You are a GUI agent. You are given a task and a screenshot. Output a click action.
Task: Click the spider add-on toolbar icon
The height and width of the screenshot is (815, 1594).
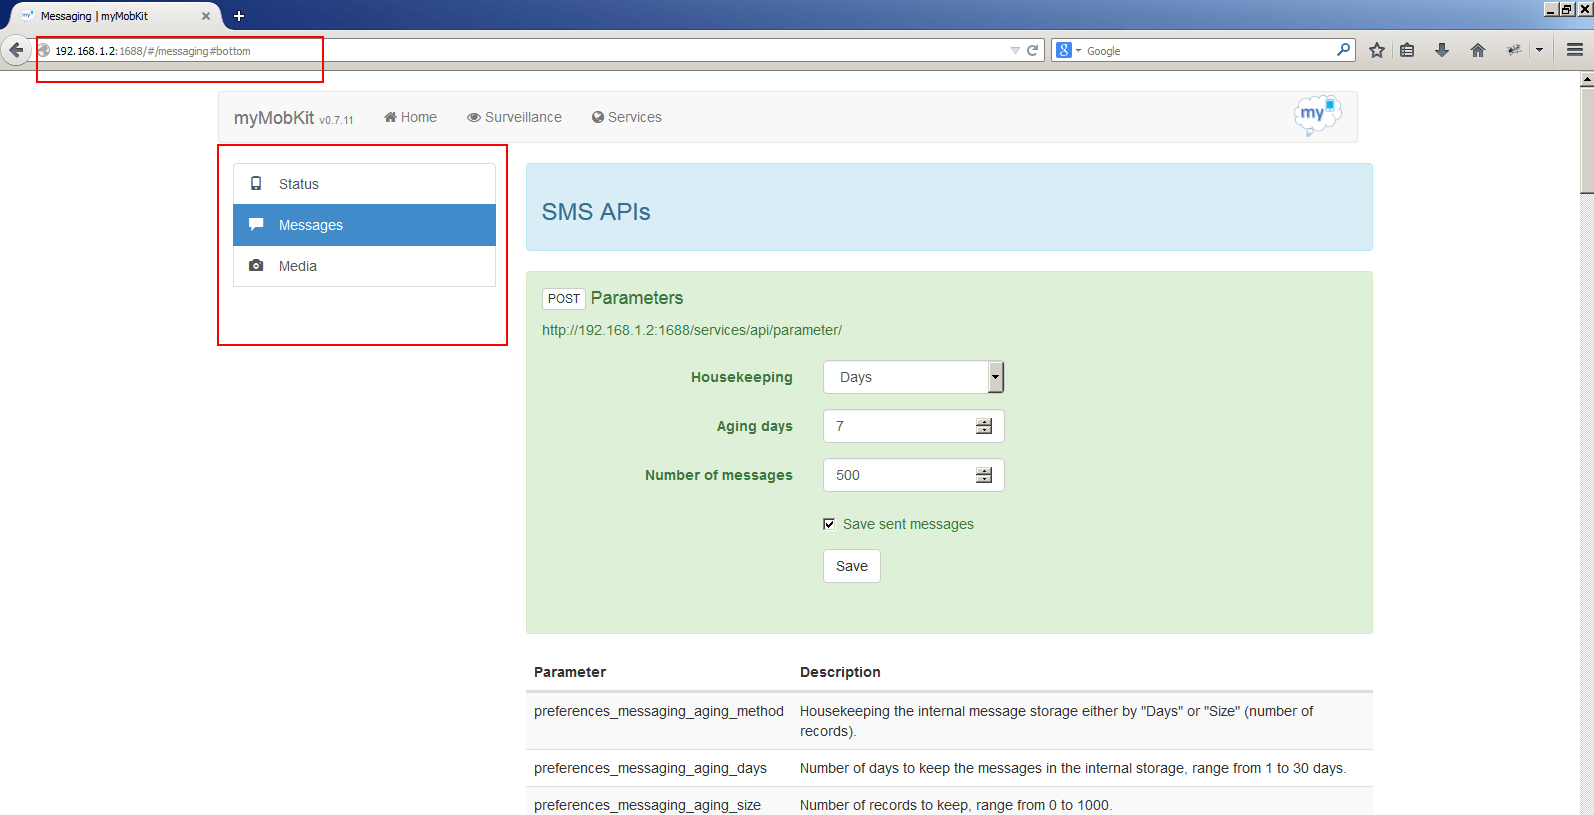click(1514, 50)
